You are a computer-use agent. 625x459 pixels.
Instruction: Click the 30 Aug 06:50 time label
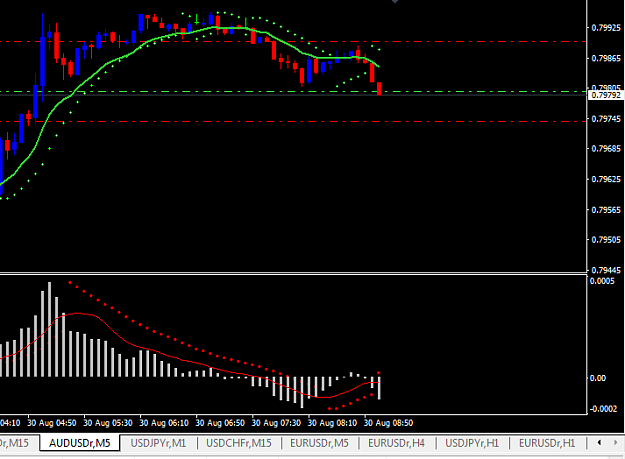220,423
